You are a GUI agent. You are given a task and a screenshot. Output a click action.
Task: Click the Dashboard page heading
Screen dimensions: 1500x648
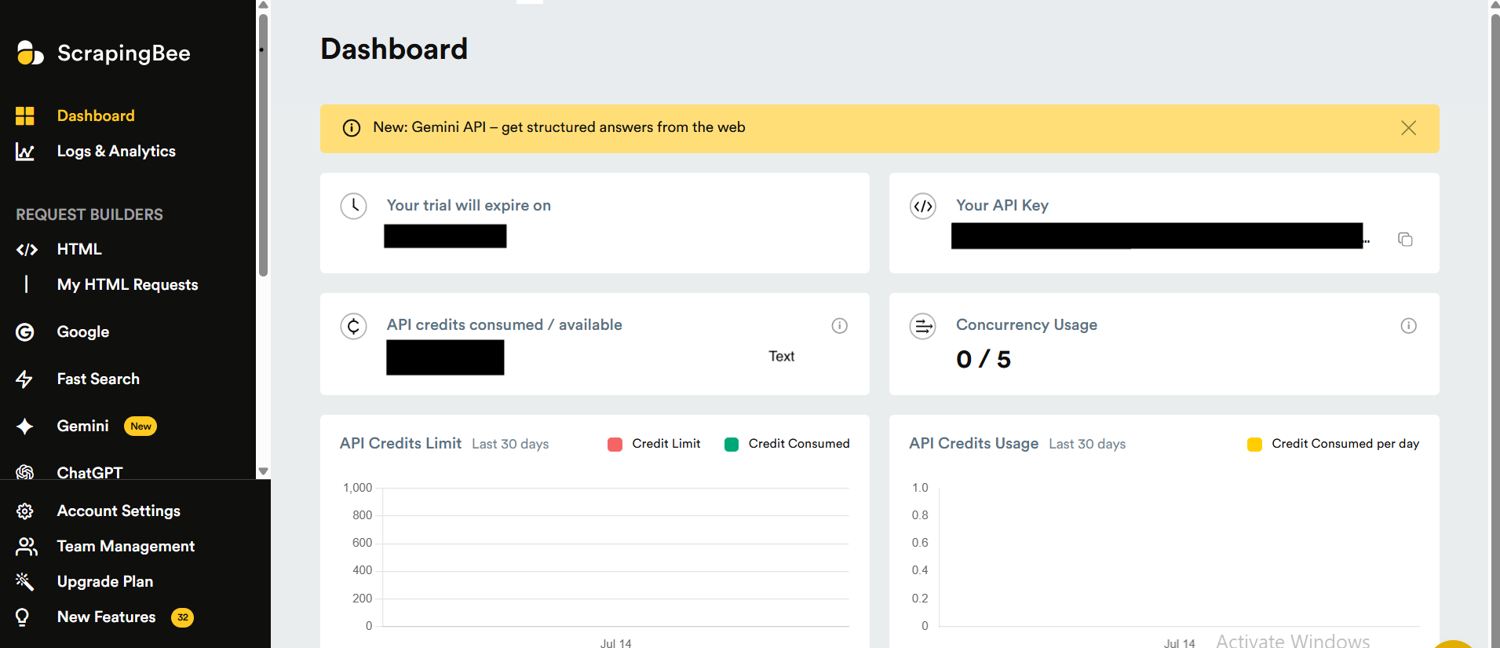click(394, 49)
